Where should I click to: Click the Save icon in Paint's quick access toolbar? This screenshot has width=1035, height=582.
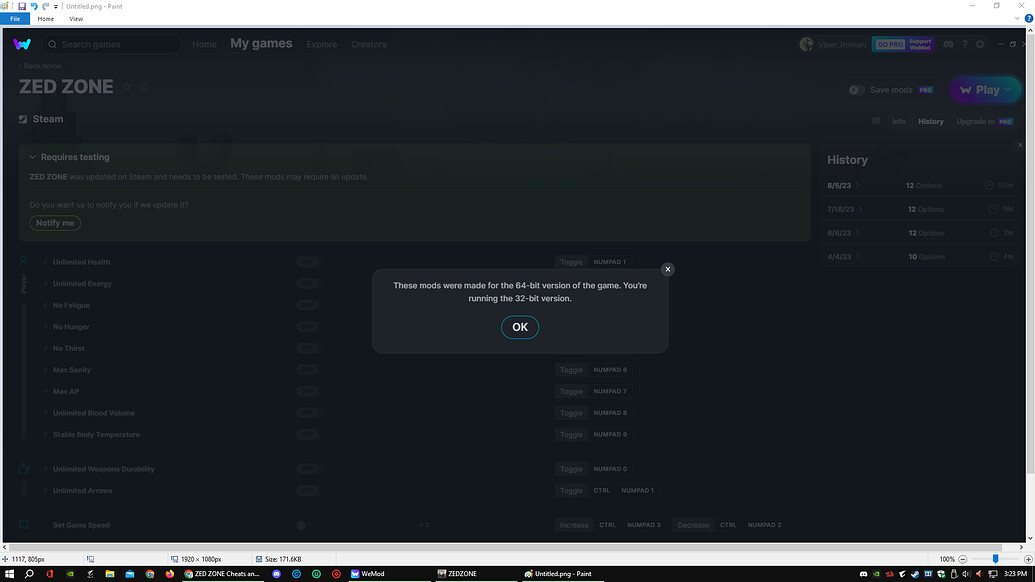pyautogui.click(x=22, y=6)
